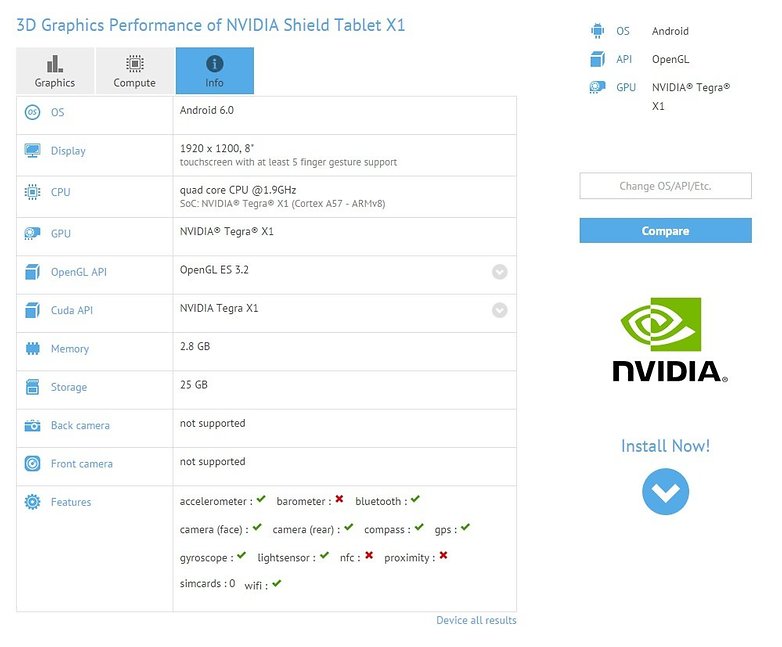Image resolution: width=782 pixels, height=647 pixels.
Task: Click the Cuda API cube icon
Action: click(32, 310)
